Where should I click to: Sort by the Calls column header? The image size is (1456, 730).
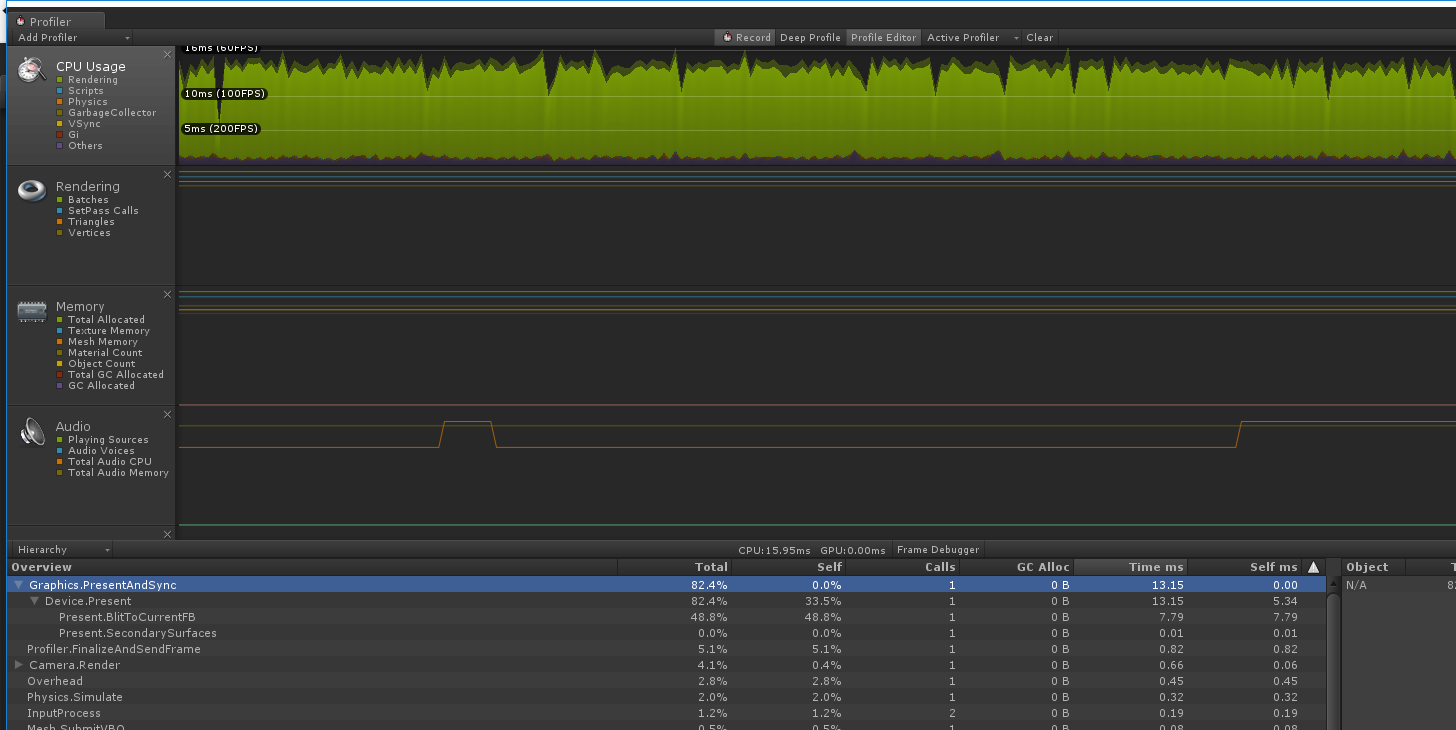(903, 567)
